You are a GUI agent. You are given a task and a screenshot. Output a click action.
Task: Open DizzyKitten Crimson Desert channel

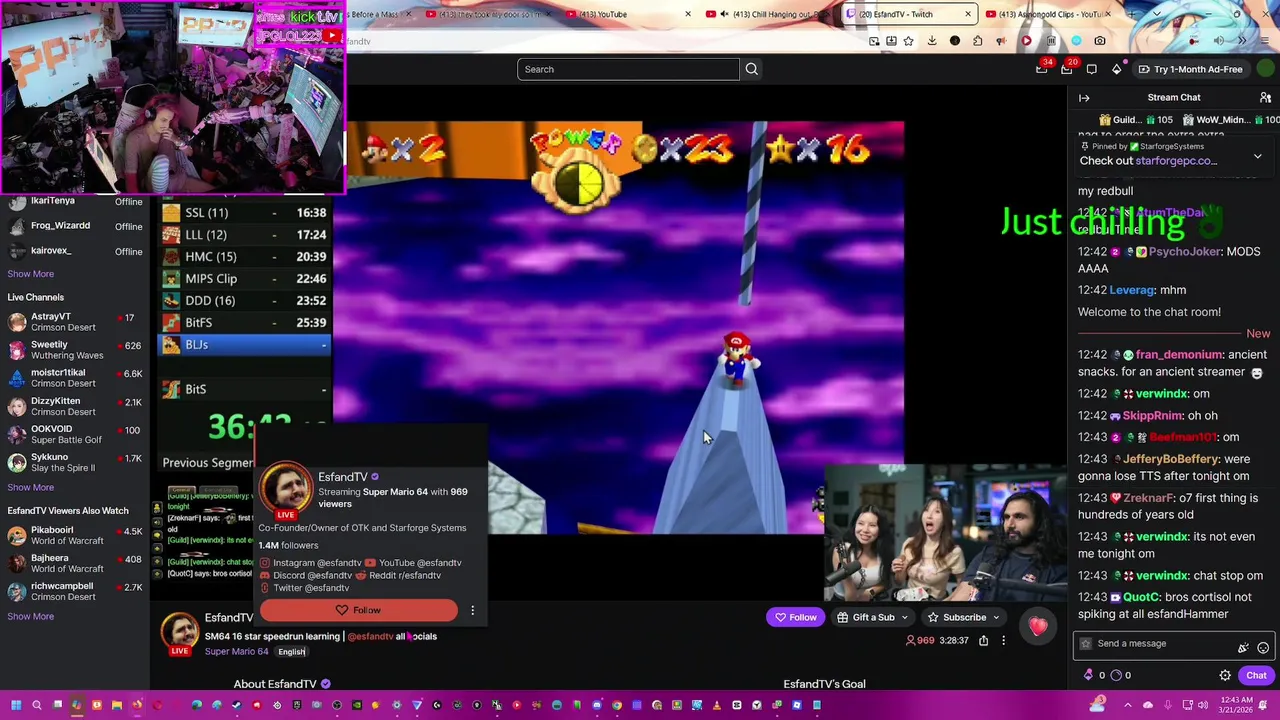(74, 406)
